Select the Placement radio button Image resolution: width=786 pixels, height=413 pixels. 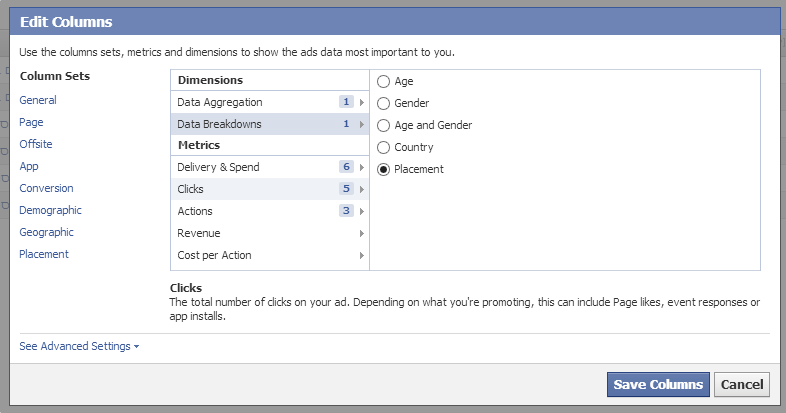(x=383, y=169)
